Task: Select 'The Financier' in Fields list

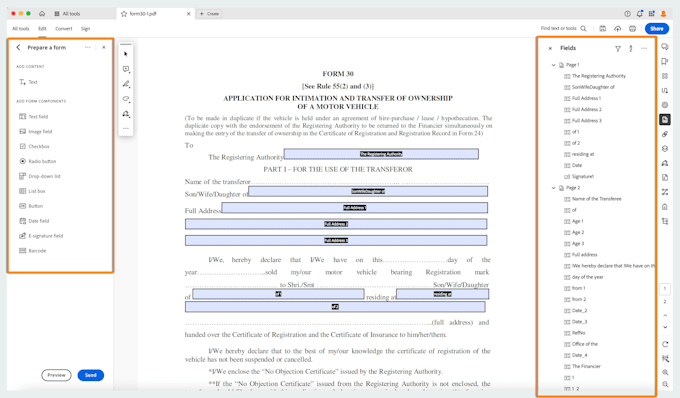Action: (x=582, y=366)
